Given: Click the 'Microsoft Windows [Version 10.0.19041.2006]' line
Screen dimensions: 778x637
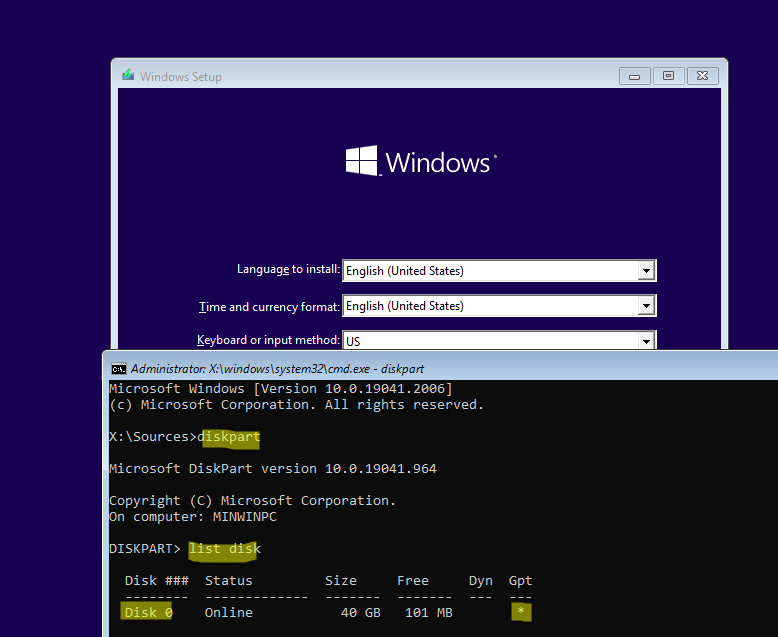Looking at the screenshot, I should [x=280, y=389].
